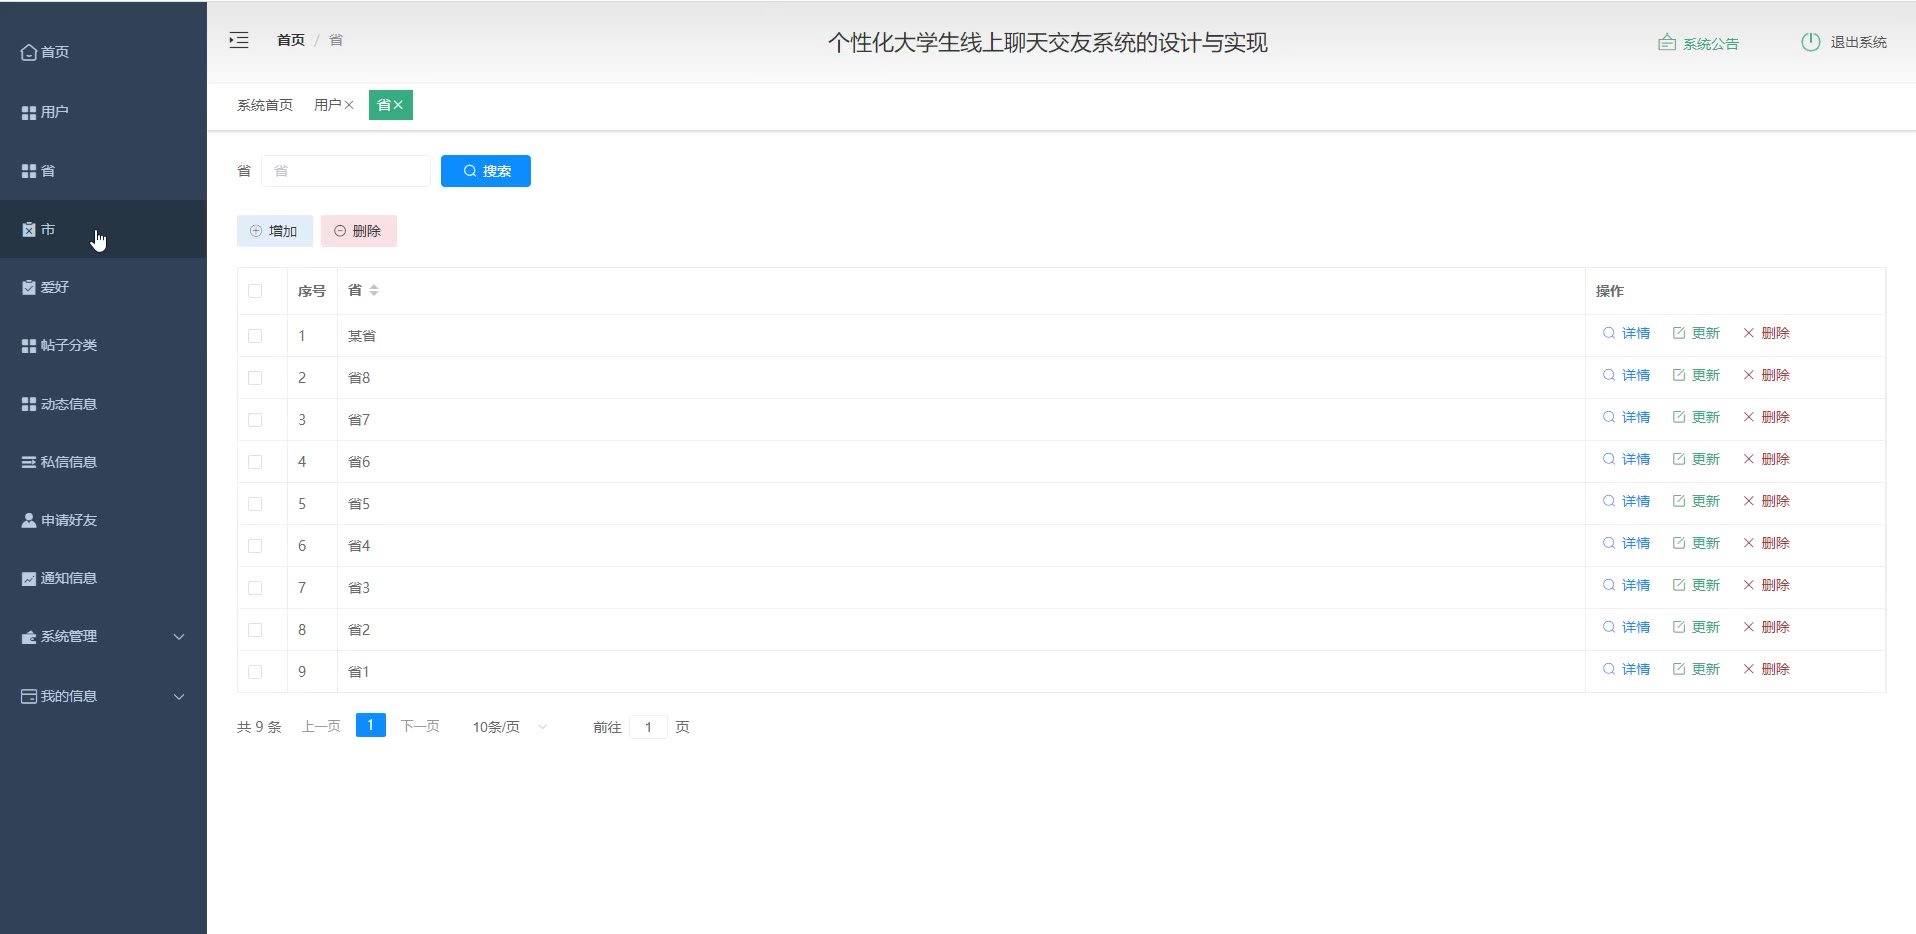This screenshot has height=934, width=1916.
Task: Click 删除 for 省7 row
Action: [1766, 417]
